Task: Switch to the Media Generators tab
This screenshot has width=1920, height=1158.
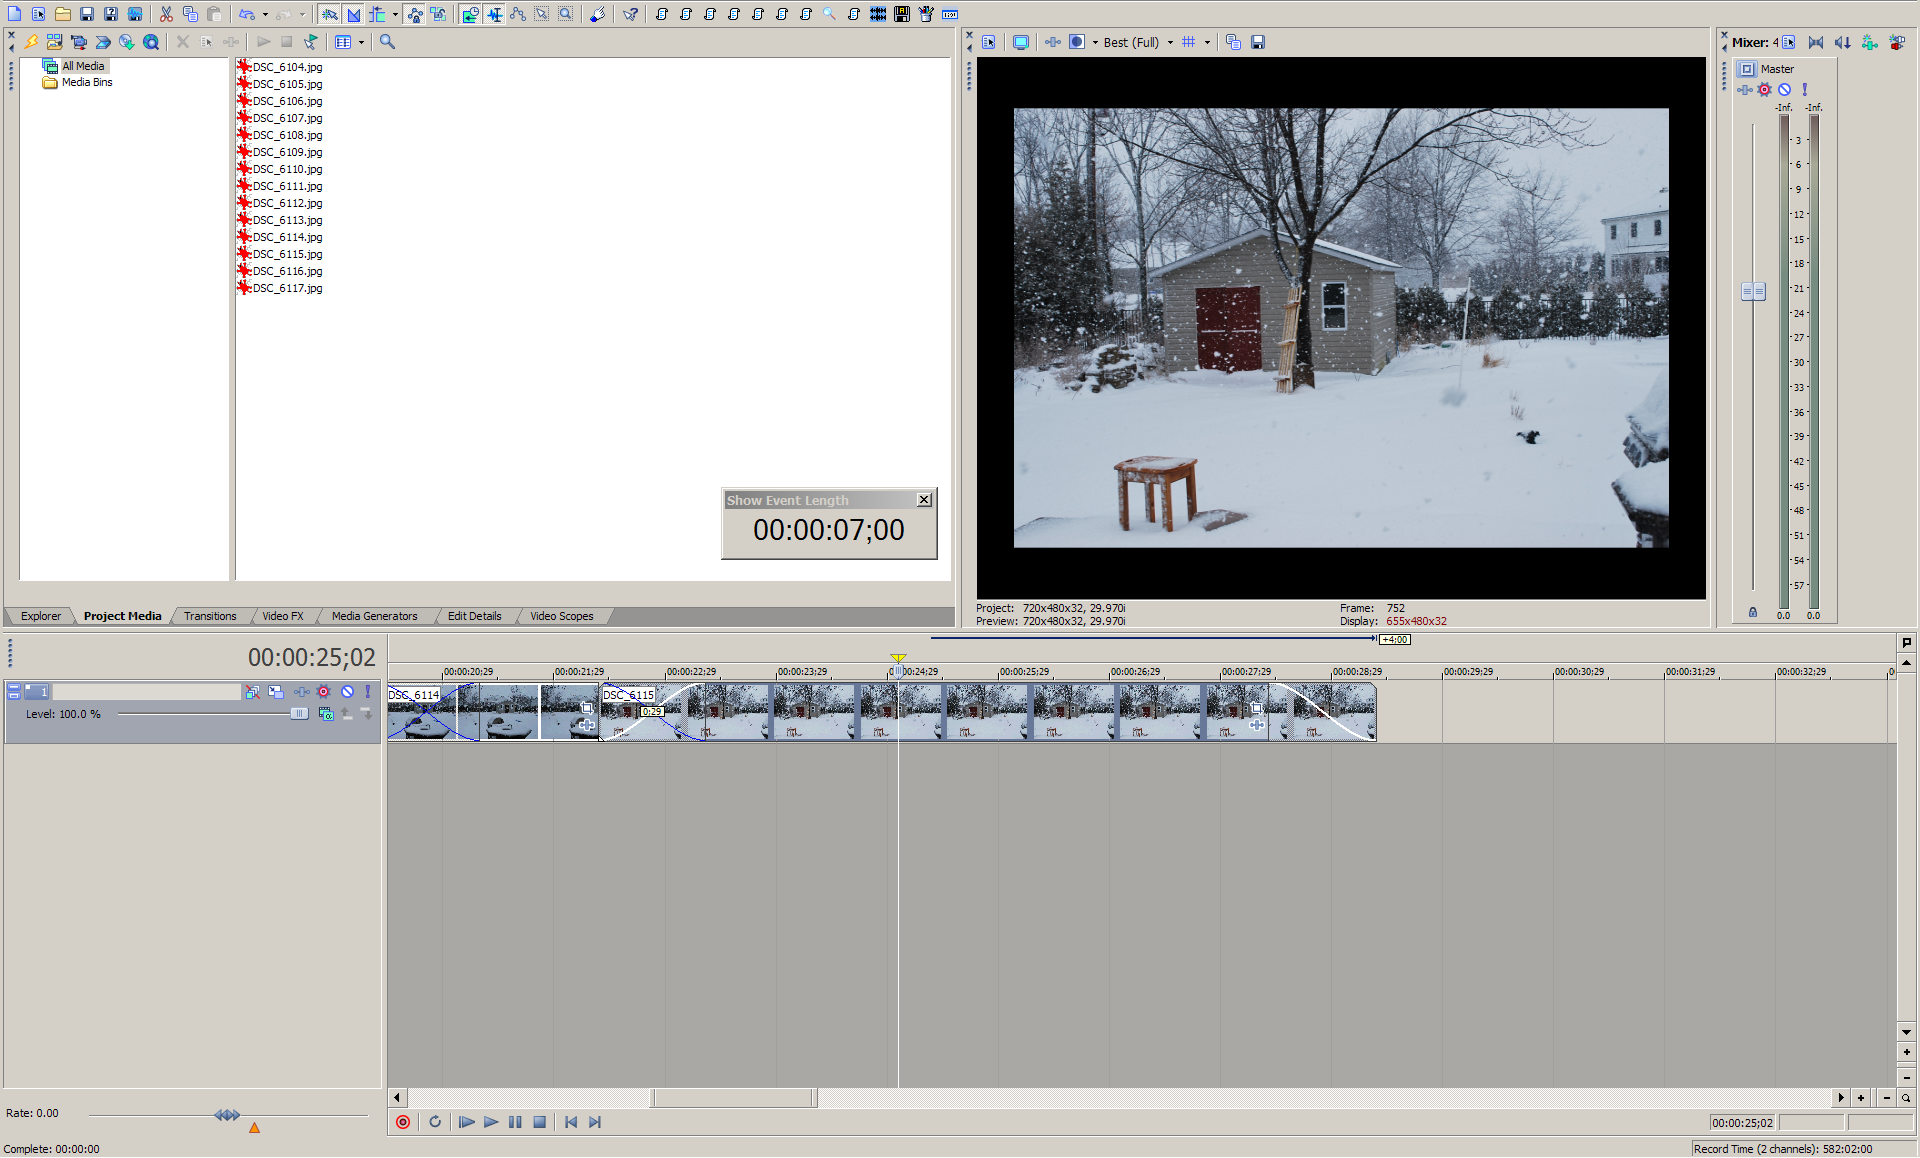Action: [374, 616]
